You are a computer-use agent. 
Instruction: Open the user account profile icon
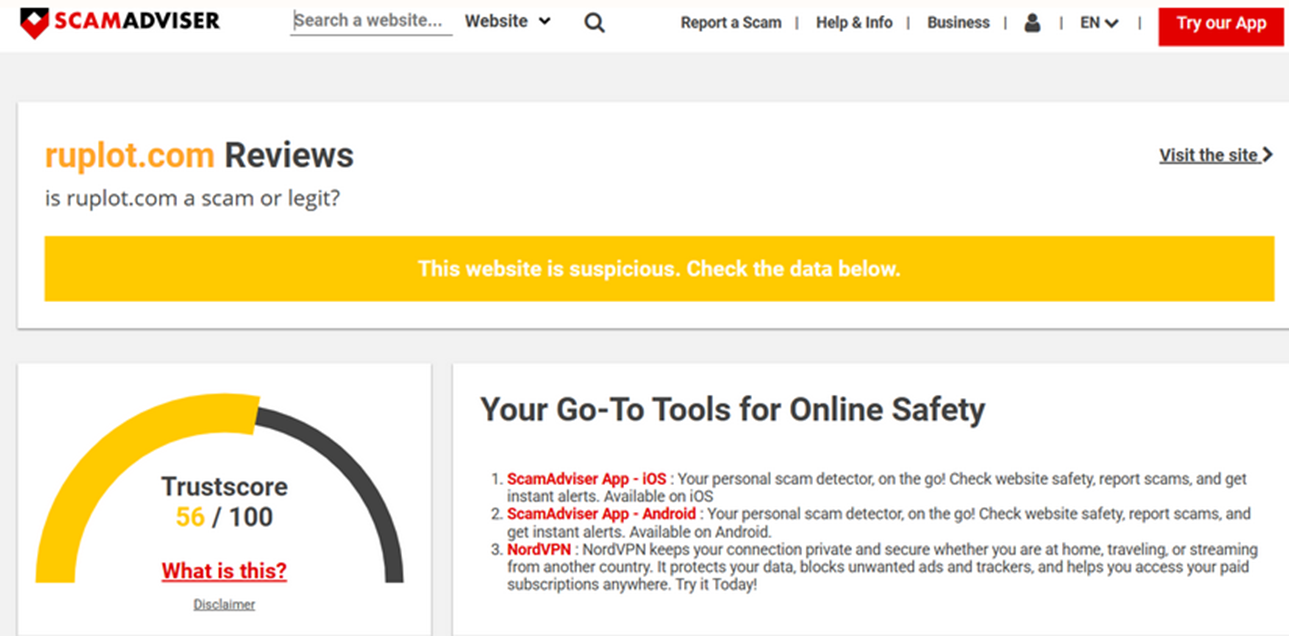click(1032, 22)
